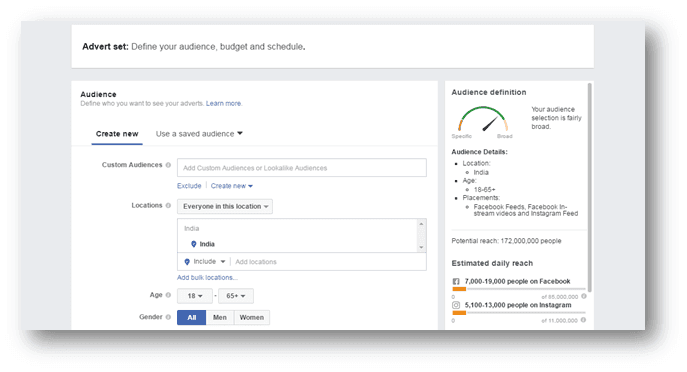The image size is (687, 372).
Task: Click the Gender info icon
Action: point(168,317)
